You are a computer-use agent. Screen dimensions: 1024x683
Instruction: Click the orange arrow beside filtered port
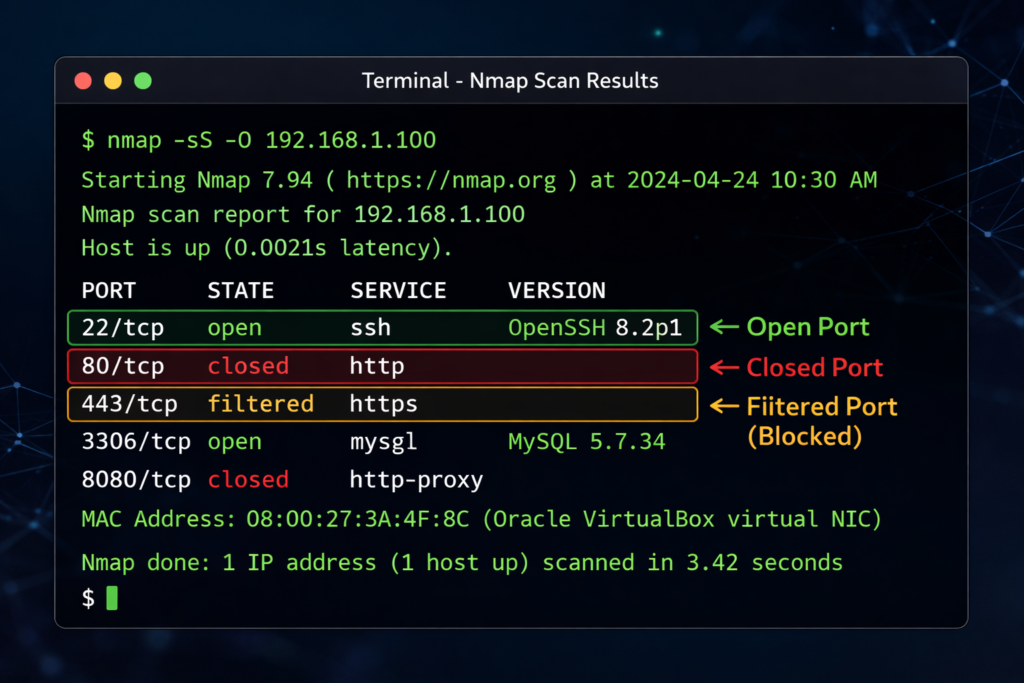[x=725, y=406]
